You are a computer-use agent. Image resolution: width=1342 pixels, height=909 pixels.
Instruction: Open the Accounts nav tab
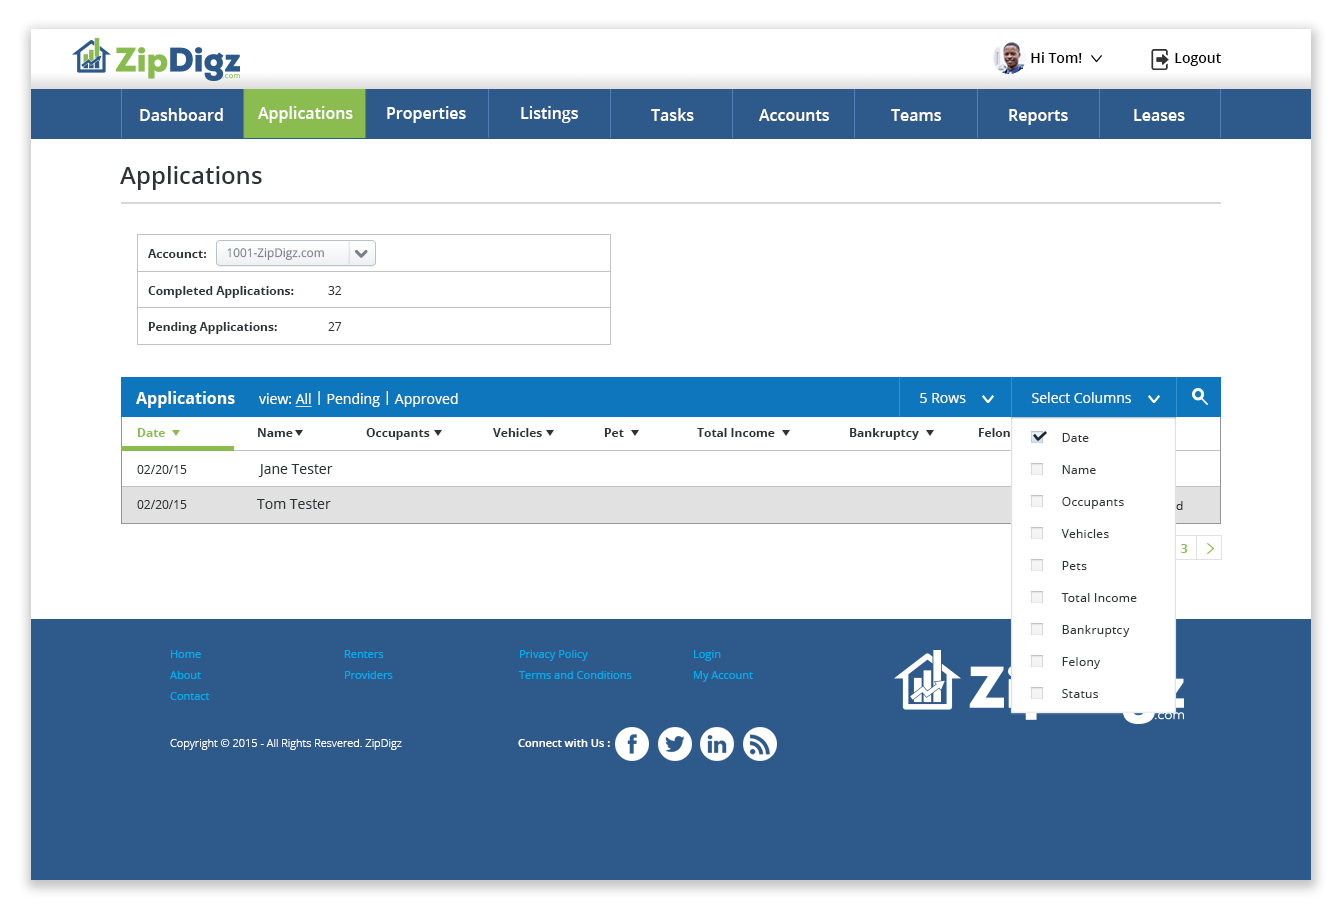pos(794,114)
